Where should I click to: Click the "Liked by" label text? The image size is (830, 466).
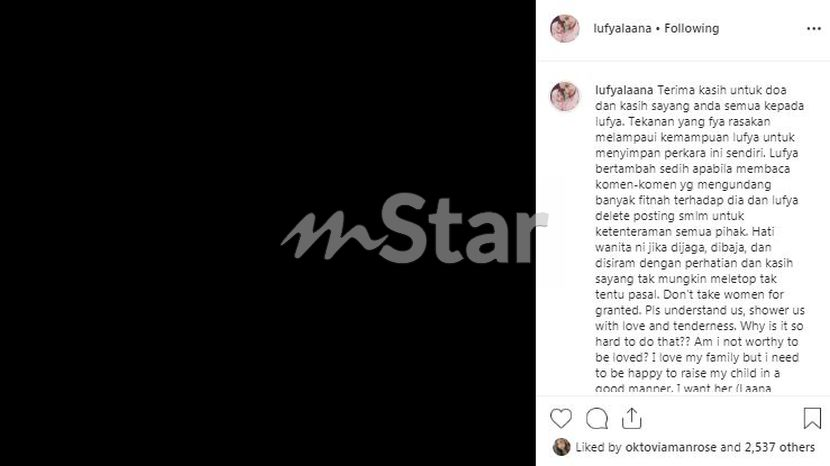tap(598, 447)
